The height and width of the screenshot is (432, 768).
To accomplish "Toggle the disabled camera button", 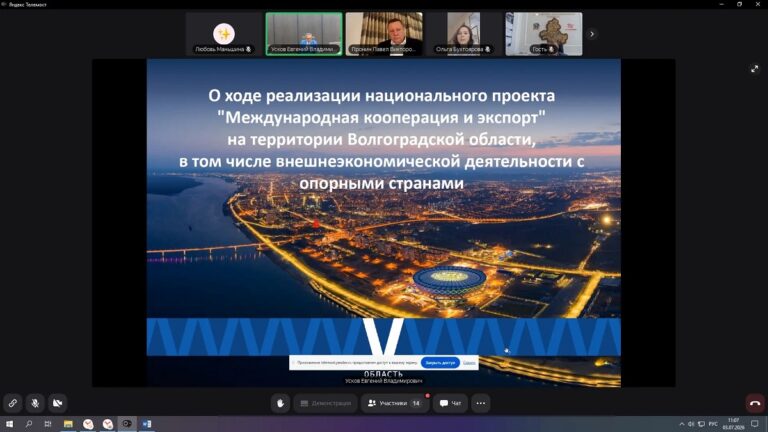I will (x=57, y=403).
